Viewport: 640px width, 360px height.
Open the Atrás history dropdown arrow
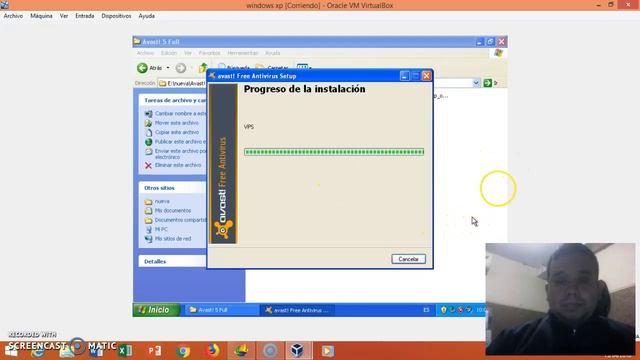tap(168, 68)
